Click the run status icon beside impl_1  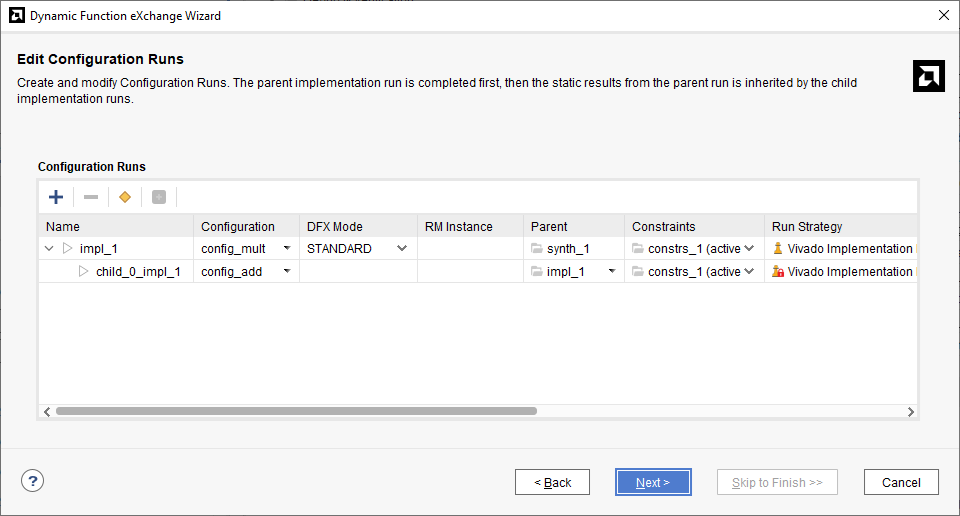click(68, 249)
